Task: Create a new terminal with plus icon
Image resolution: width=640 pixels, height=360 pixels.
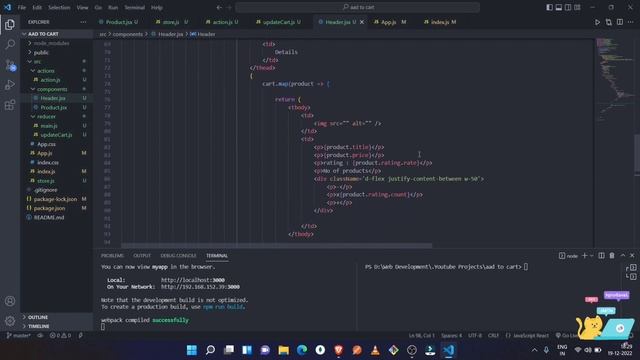Action: pos(584,256)
